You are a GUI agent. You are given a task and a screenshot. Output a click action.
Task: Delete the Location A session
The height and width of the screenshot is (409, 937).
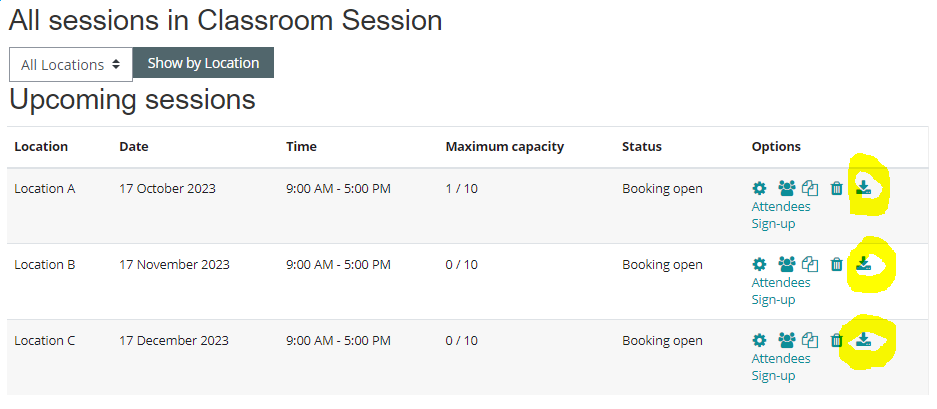[x=837, y=188]
